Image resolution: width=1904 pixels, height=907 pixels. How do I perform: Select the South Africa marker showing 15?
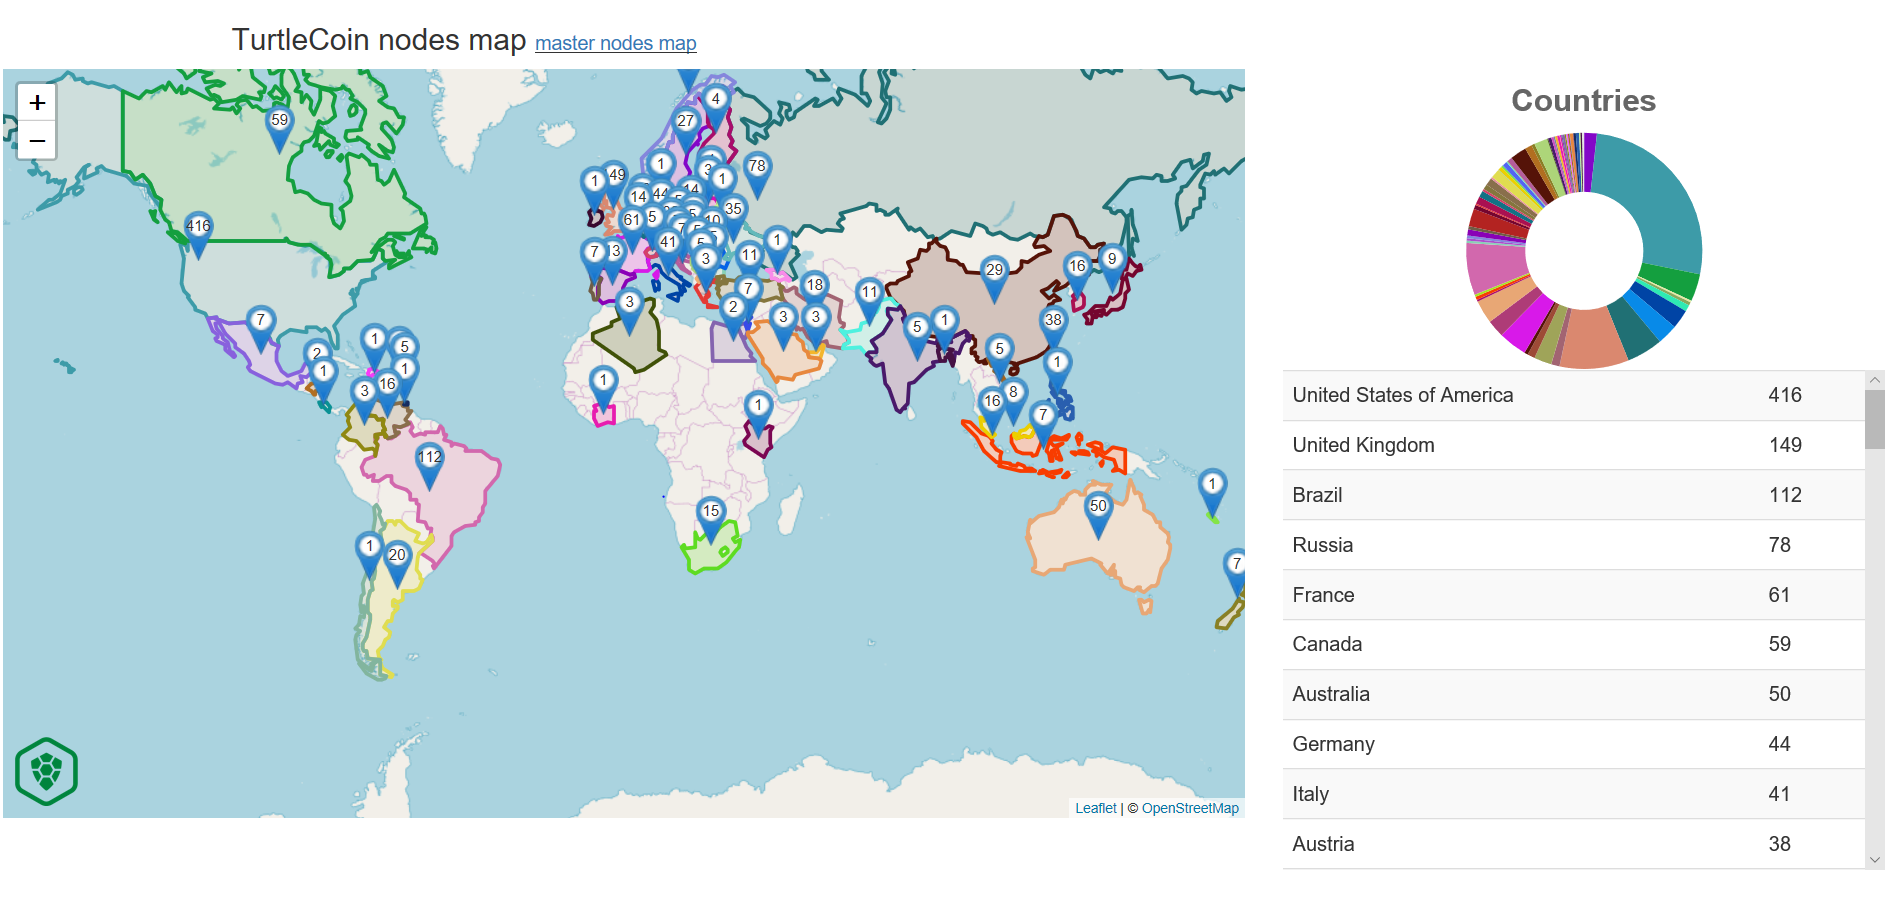pyautogui.click(x=711, y=519)
